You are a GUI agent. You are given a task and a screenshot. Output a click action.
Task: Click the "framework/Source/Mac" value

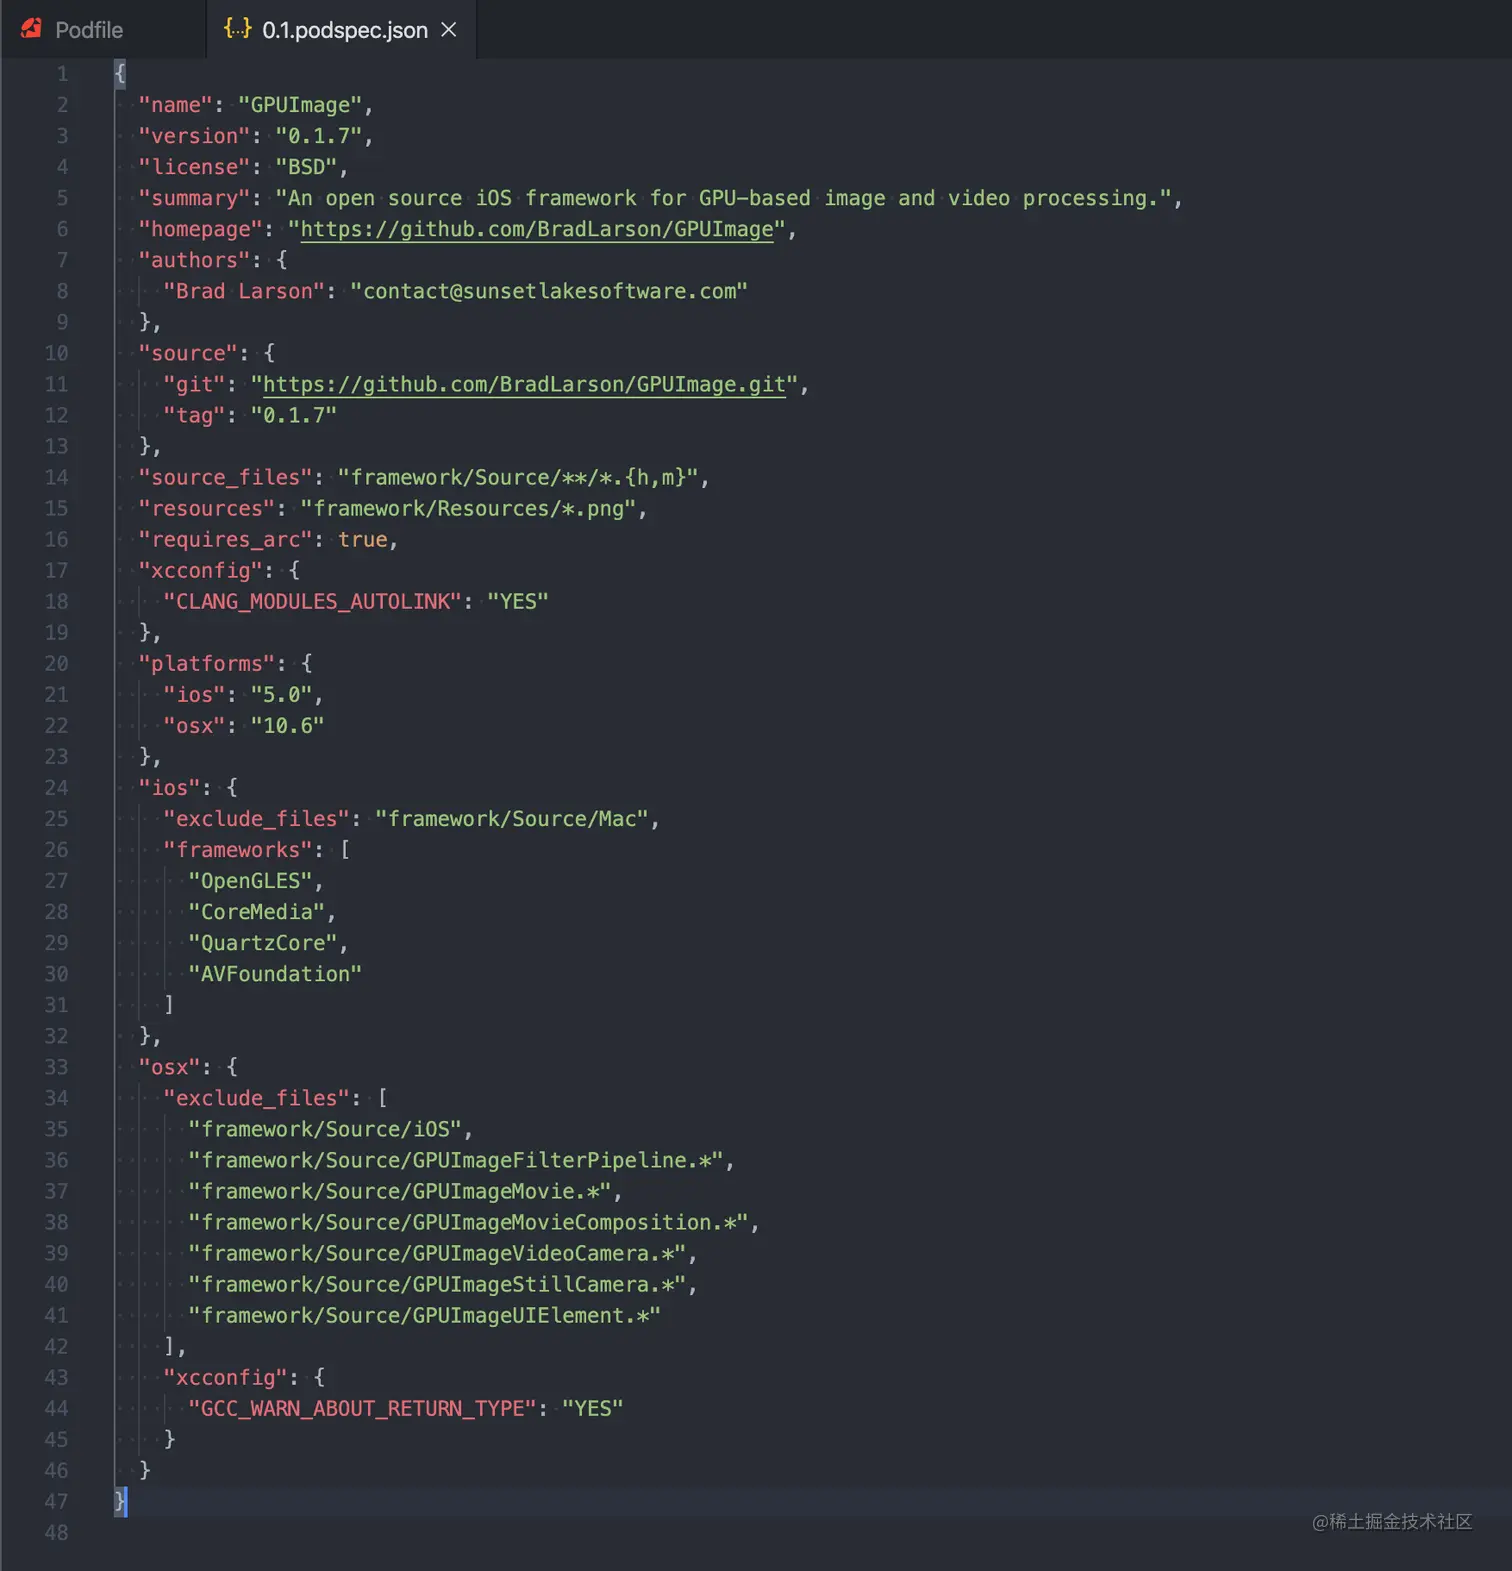[x=512, y=819]
